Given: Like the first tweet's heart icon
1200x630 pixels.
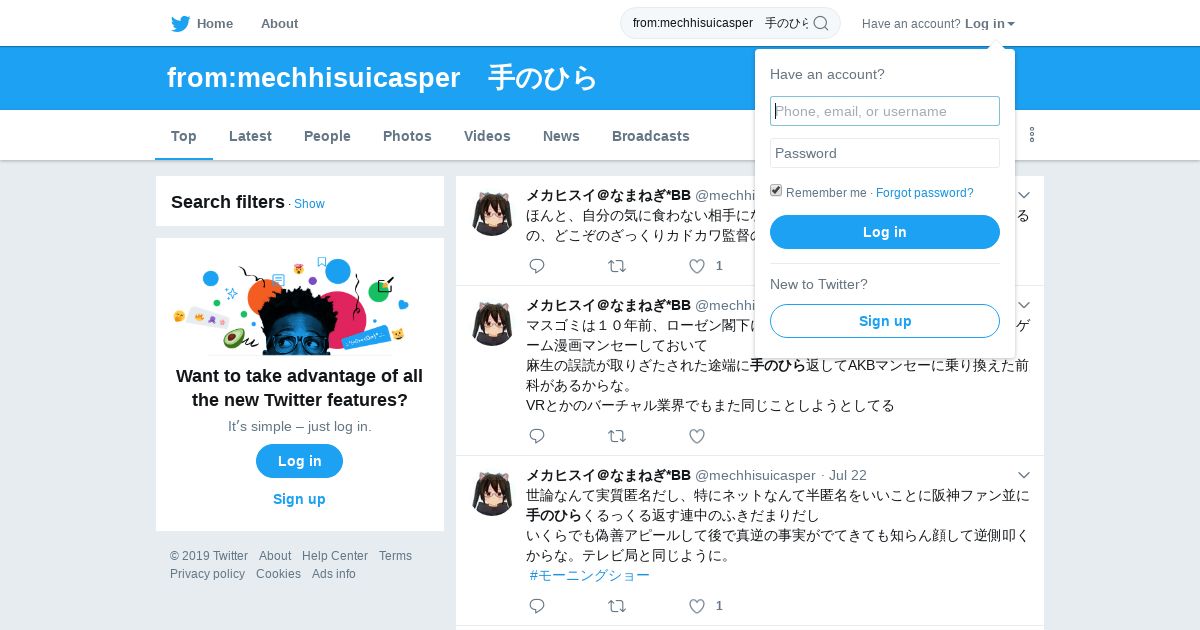Looking at the screenshot, I should pos(697,266).
